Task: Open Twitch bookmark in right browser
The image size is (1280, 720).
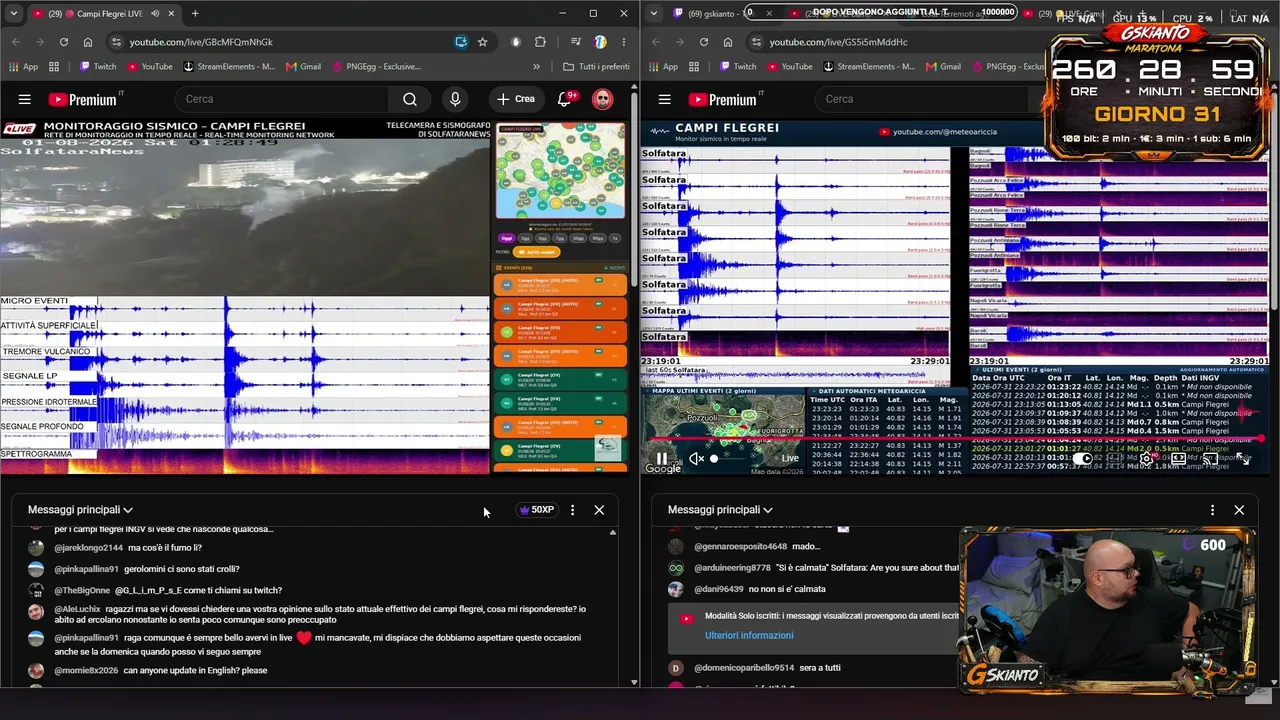Action: coord(738,67)
